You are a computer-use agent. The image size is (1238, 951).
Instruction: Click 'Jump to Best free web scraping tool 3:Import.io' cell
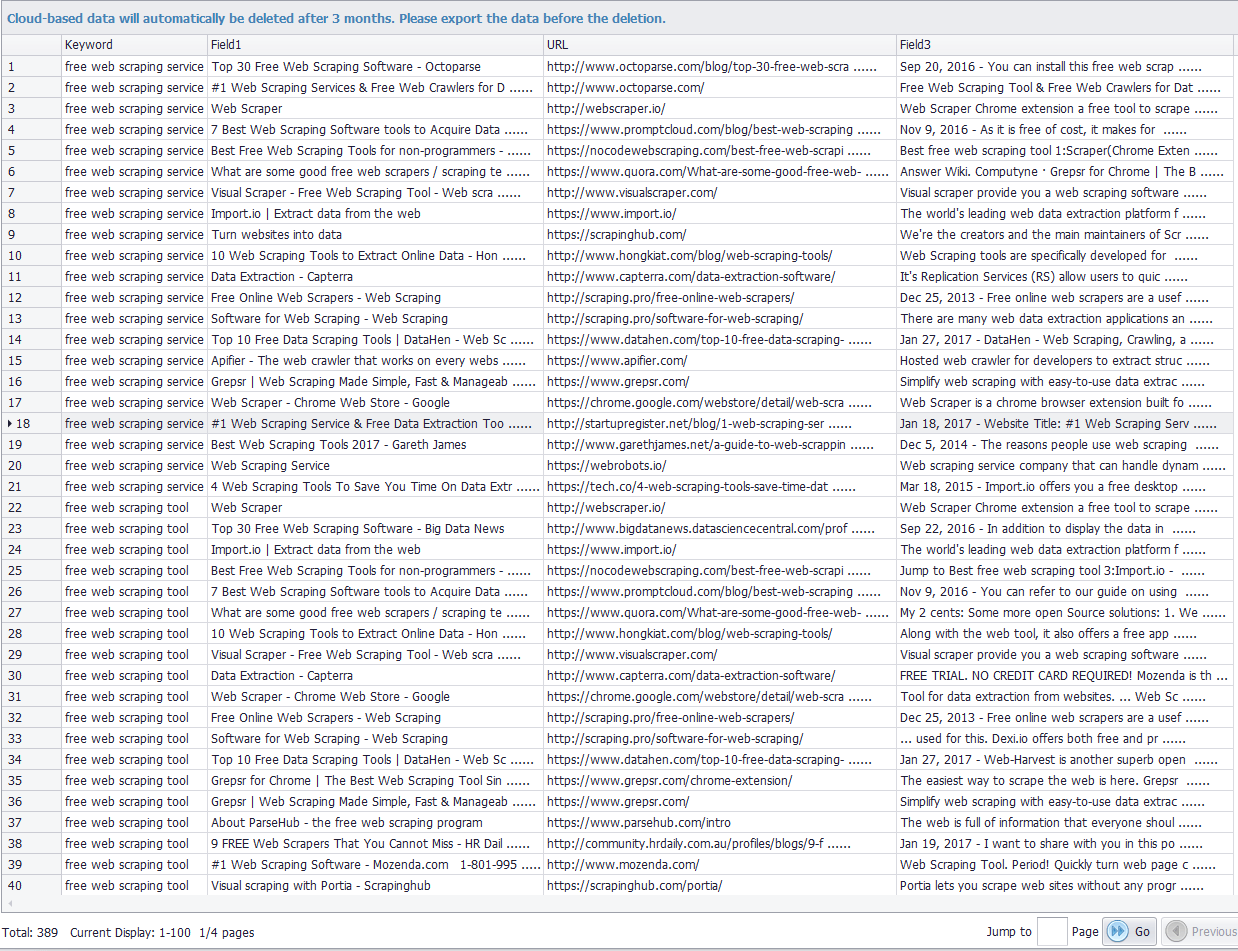[x=1067, y=571]
